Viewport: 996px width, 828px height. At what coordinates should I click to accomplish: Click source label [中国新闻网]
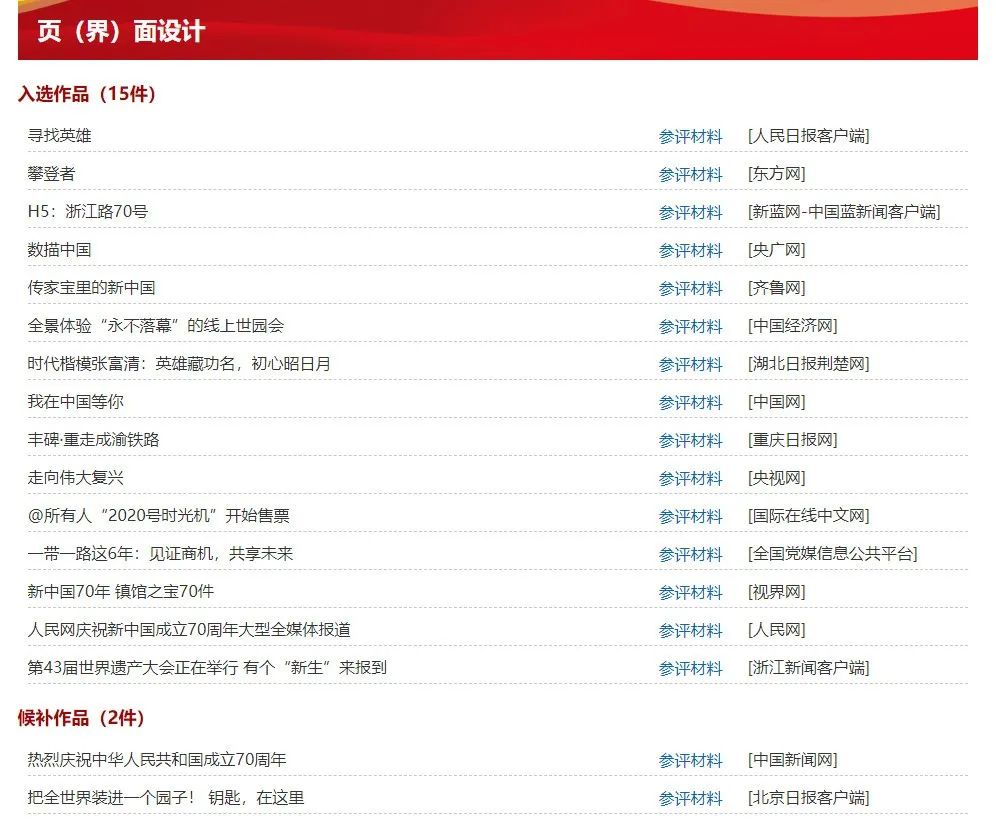coord(793,760)
